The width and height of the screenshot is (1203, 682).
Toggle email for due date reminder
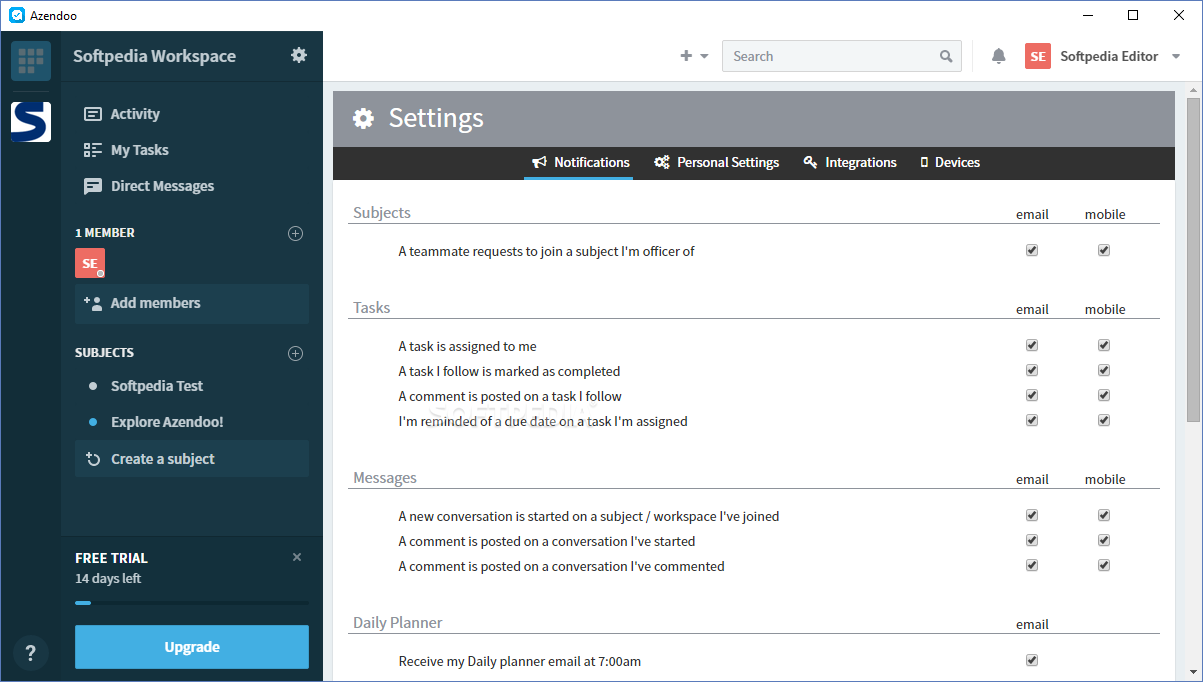tap(1032, 420)
